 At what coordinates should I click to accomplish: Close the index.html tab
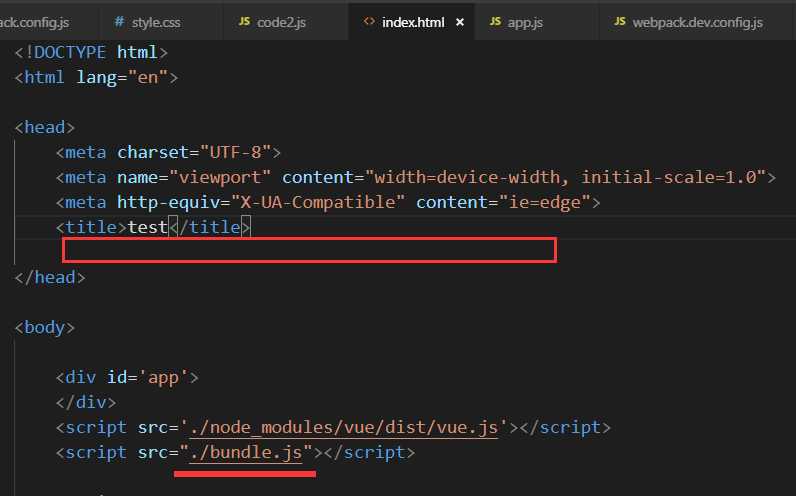[x=460, y=21]
